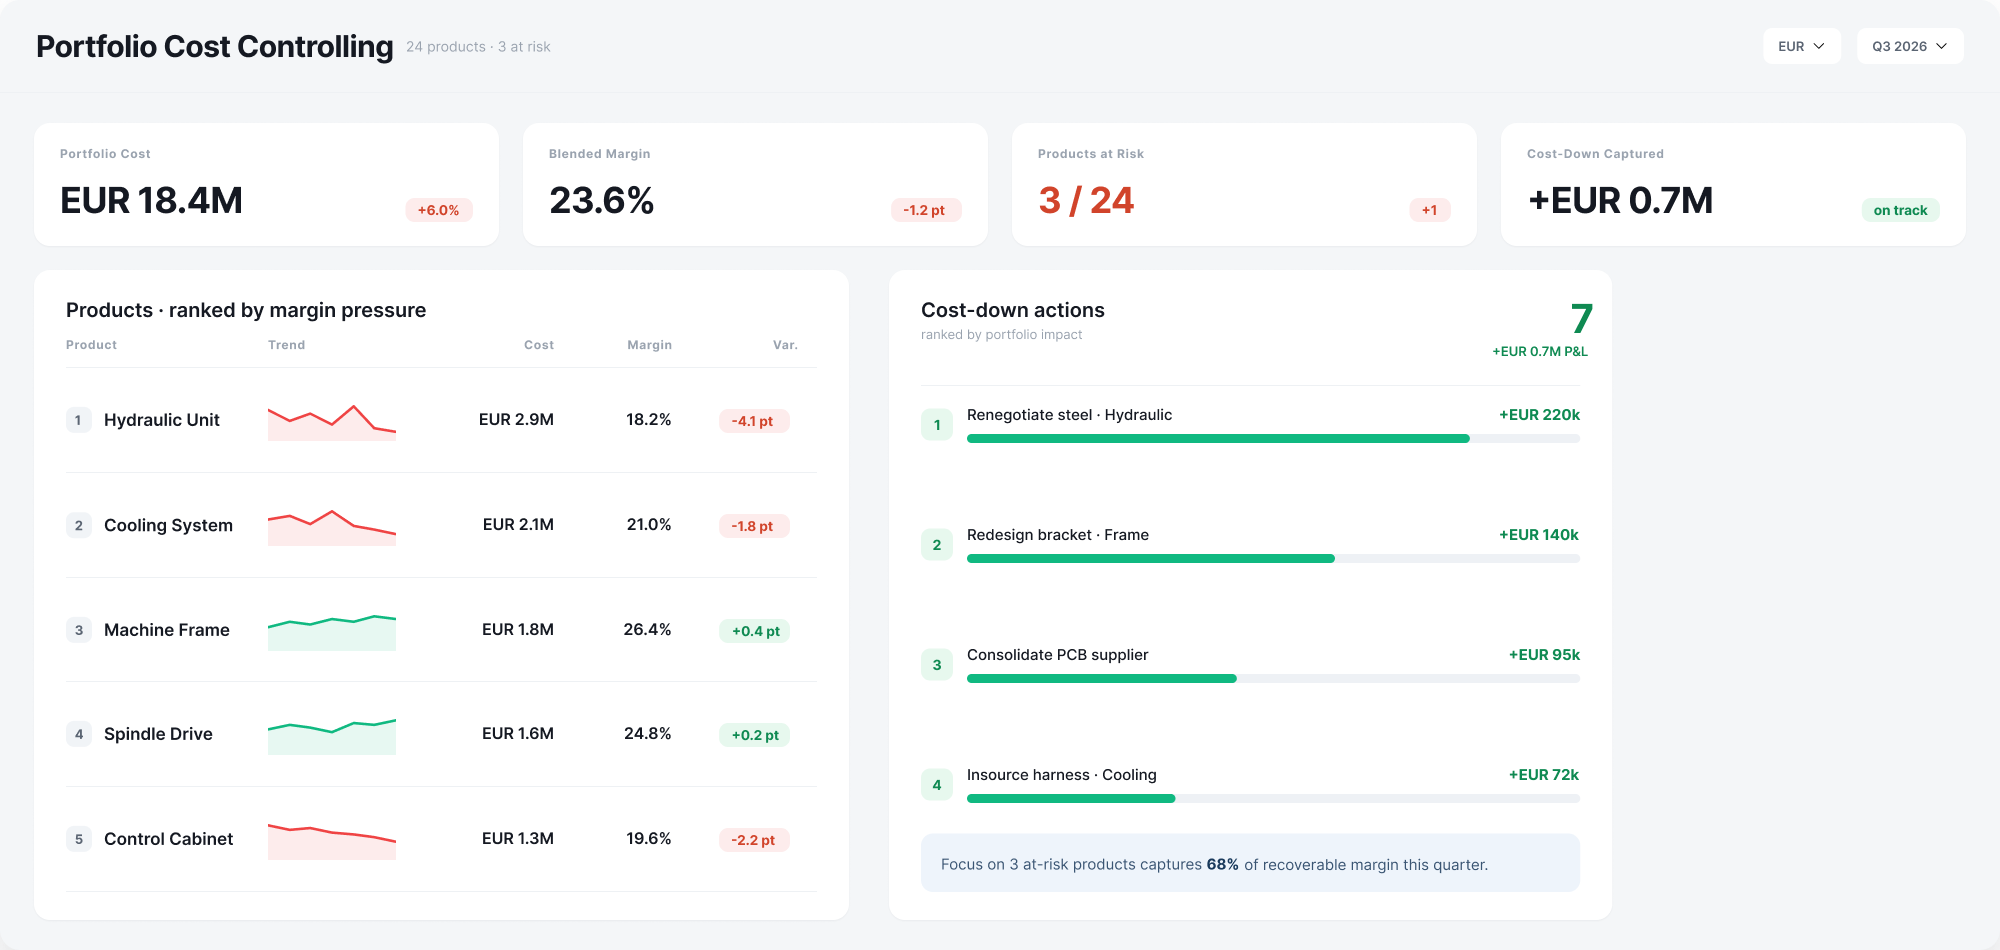Click the +0.2 pt variance badge
This screenshot has width=2000, height=950.
tap(755, 735)
